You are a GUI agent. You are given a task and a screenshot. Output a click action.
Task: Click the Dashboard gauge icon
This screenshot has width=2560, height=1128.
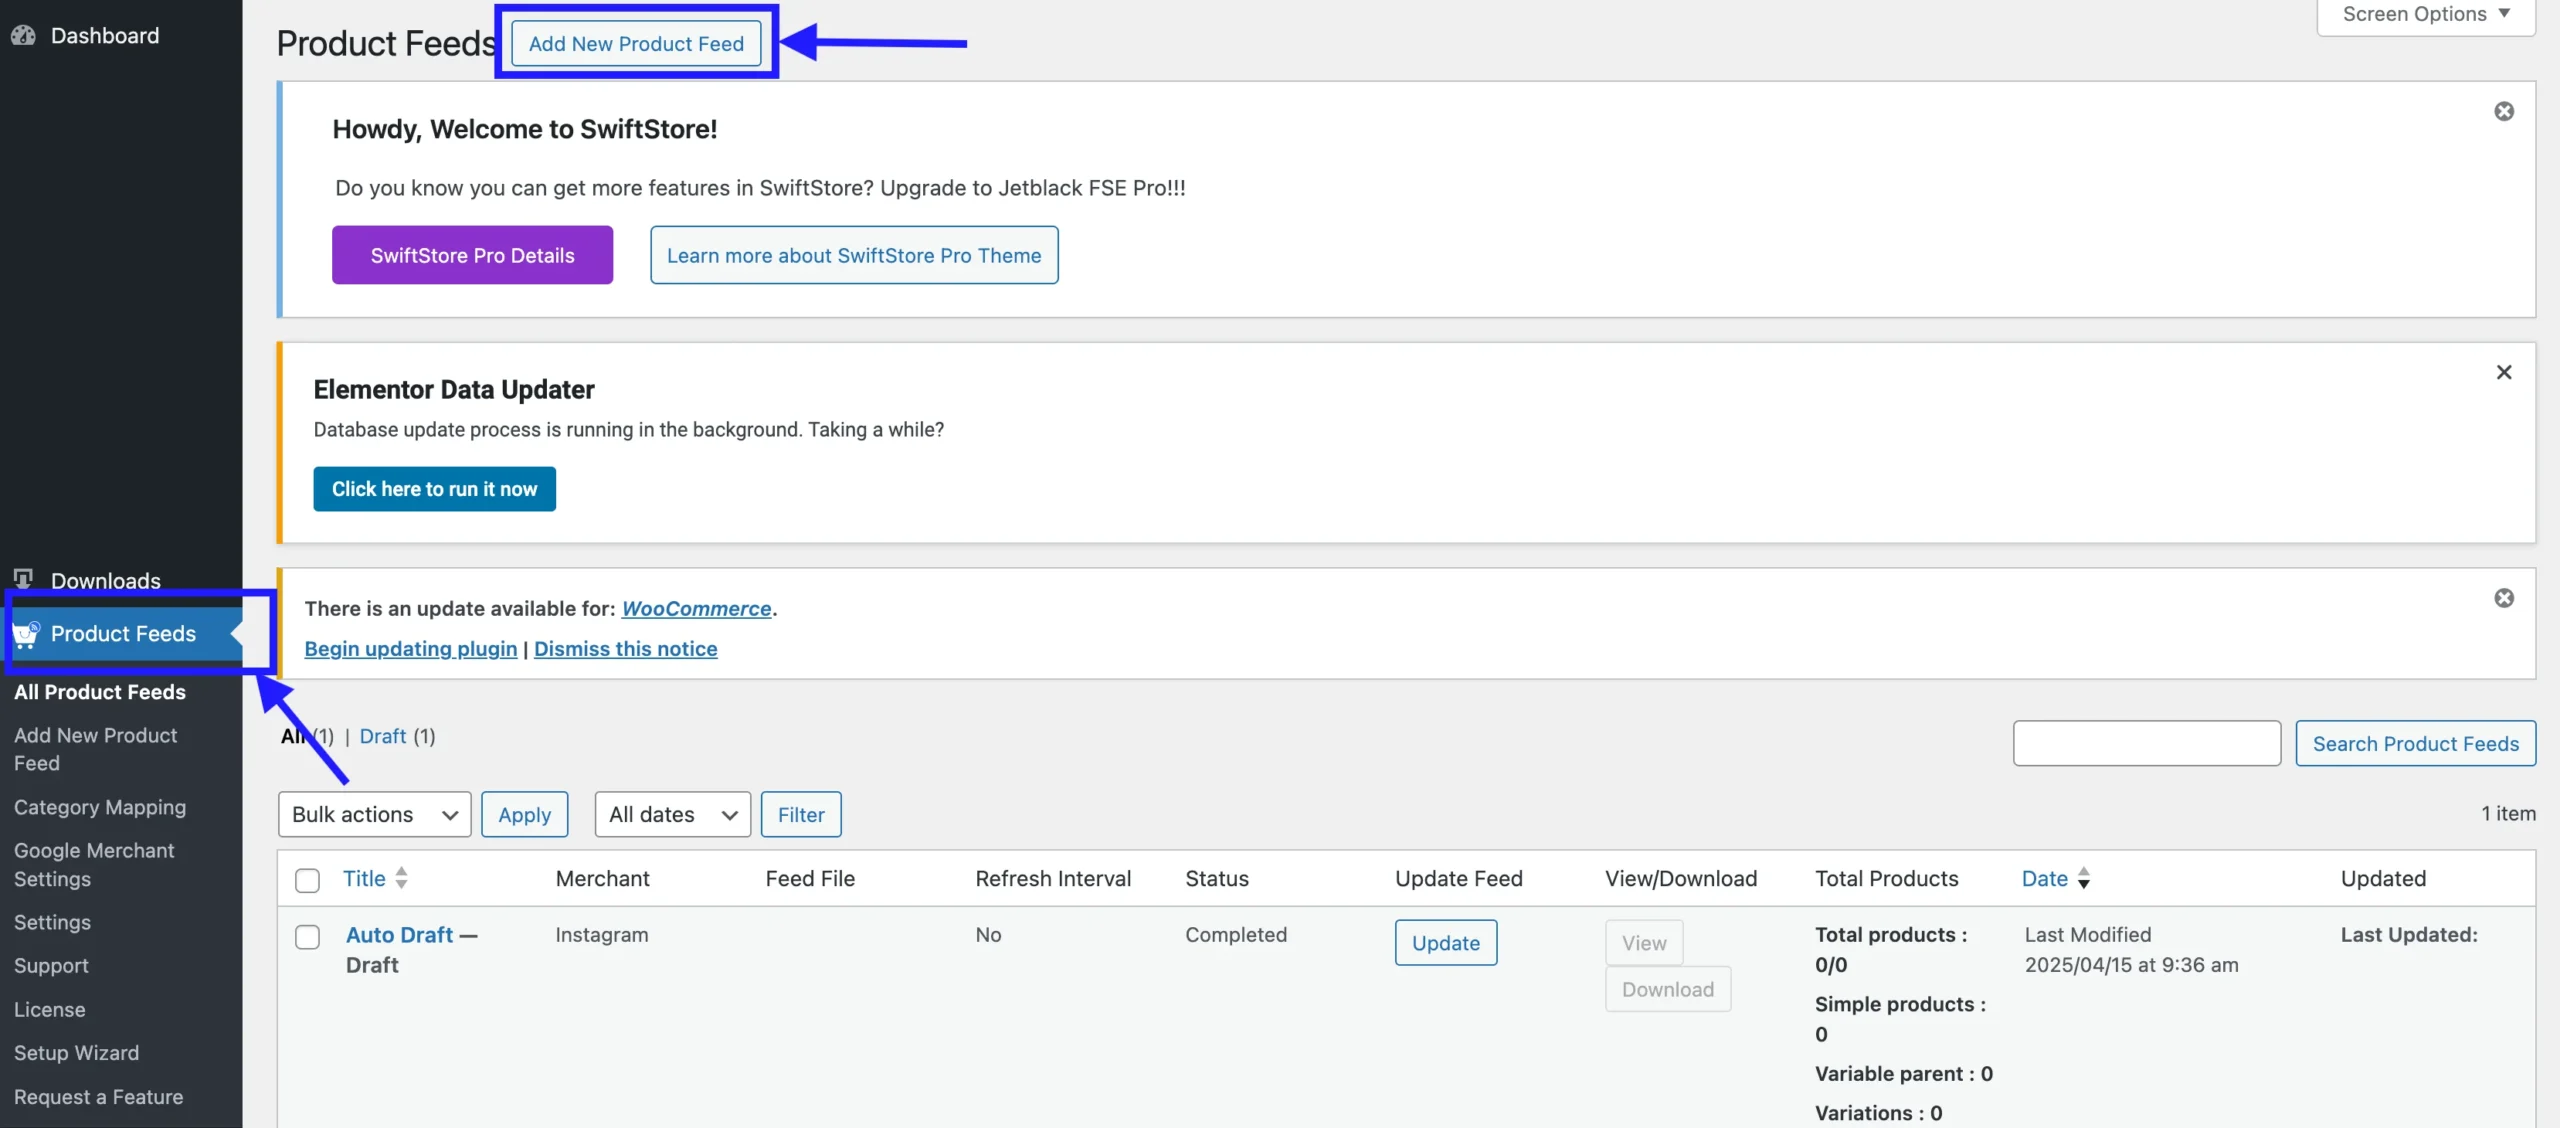tap(23, 36)
